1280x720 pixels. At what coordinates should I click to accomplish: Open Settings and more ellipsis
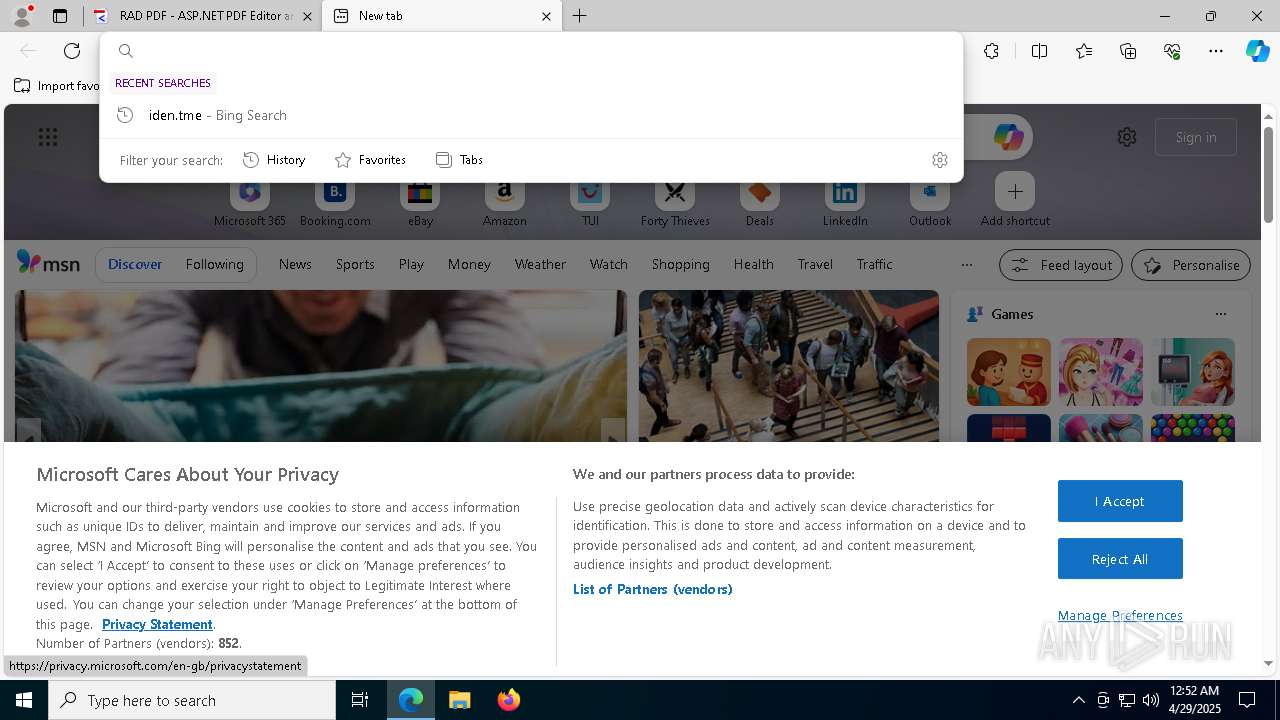(1216, 51)
